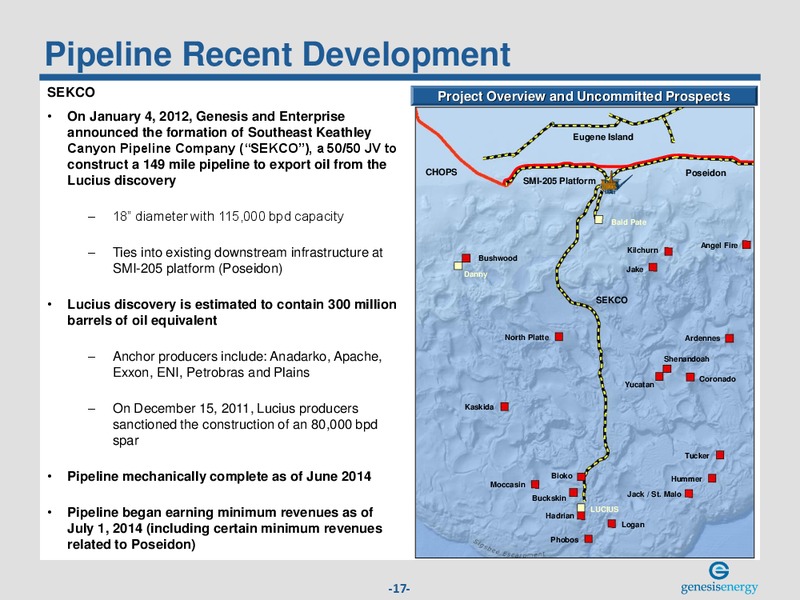The image size is (800, 600).
Task: Click the red Jack / St. Malo marker
Action: (689, 493)
